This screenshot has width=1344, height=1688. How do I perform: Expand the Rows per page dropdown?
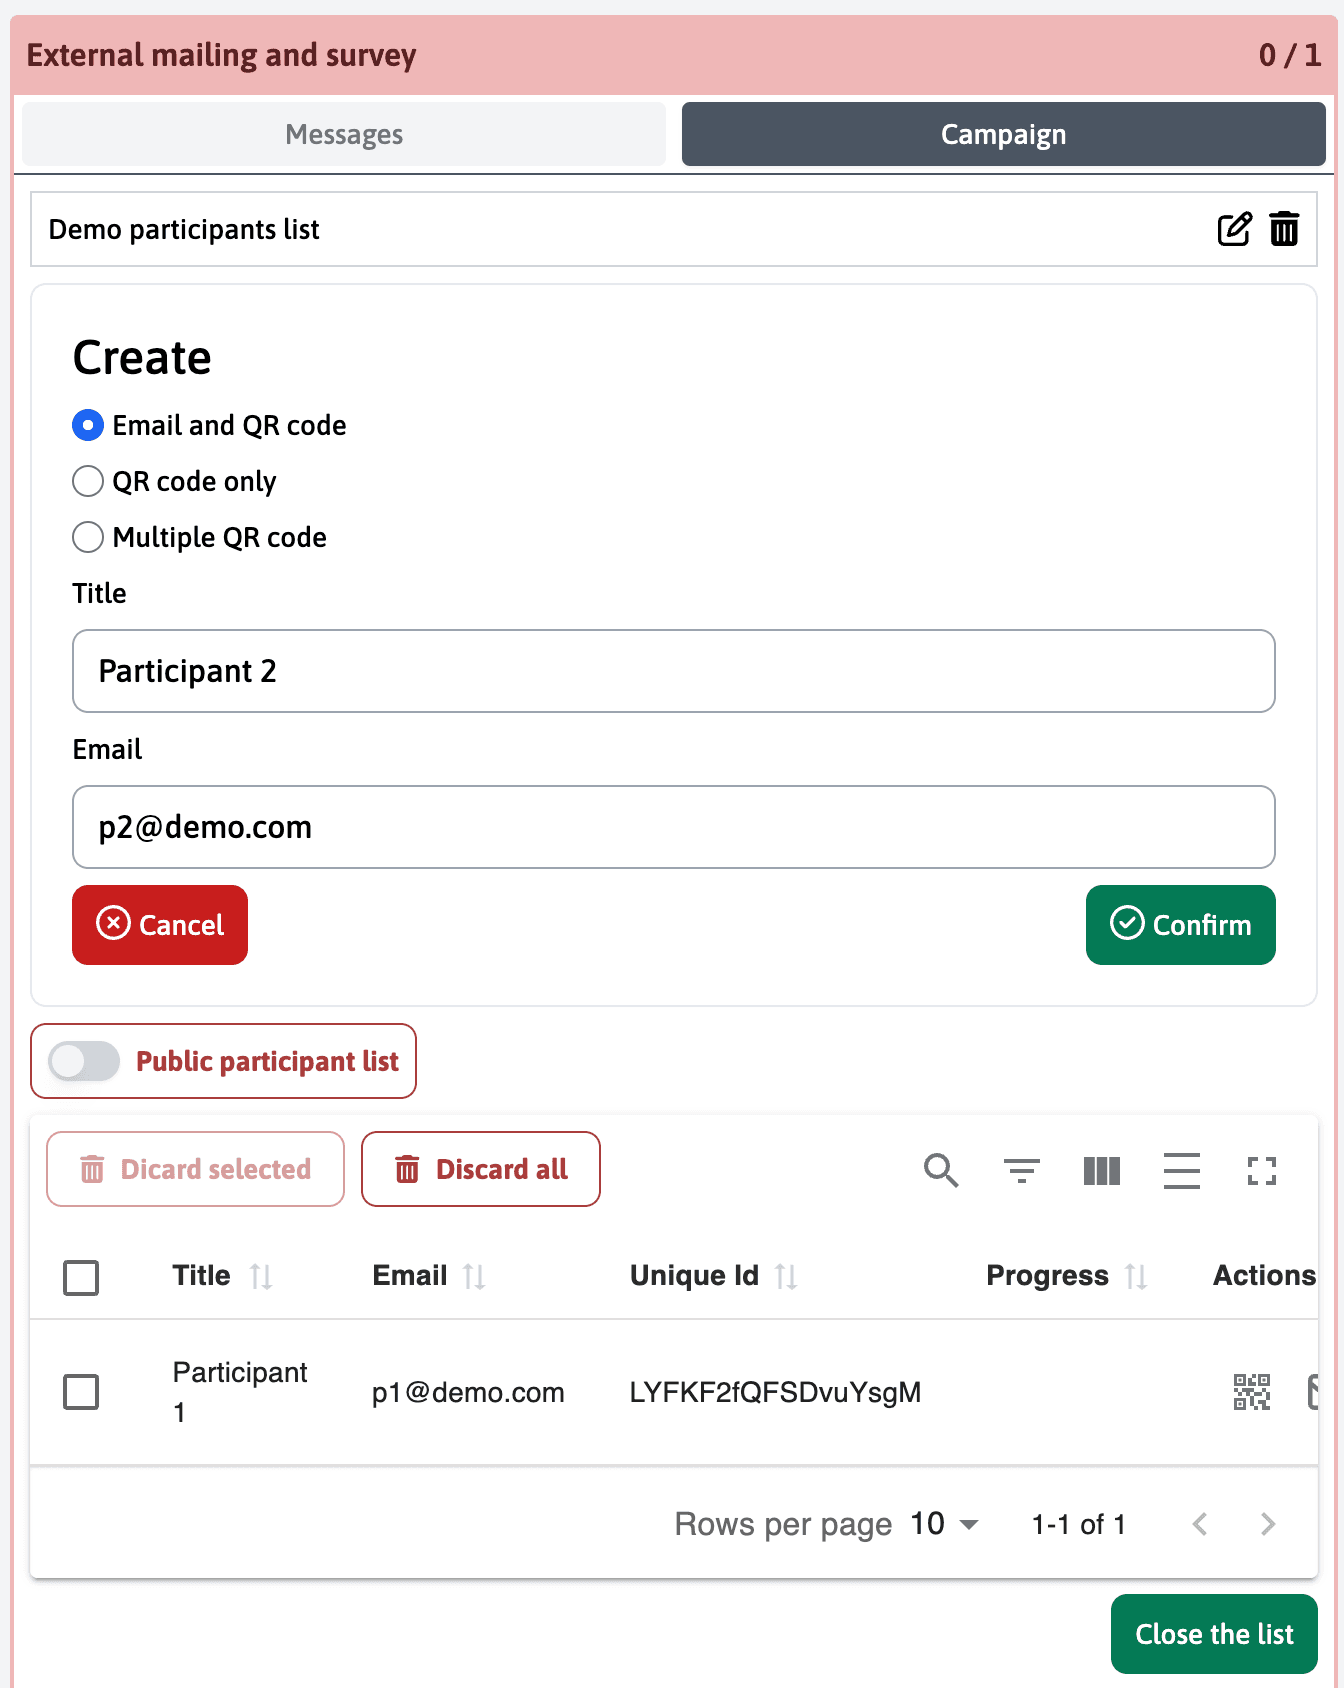point(944,1524)
